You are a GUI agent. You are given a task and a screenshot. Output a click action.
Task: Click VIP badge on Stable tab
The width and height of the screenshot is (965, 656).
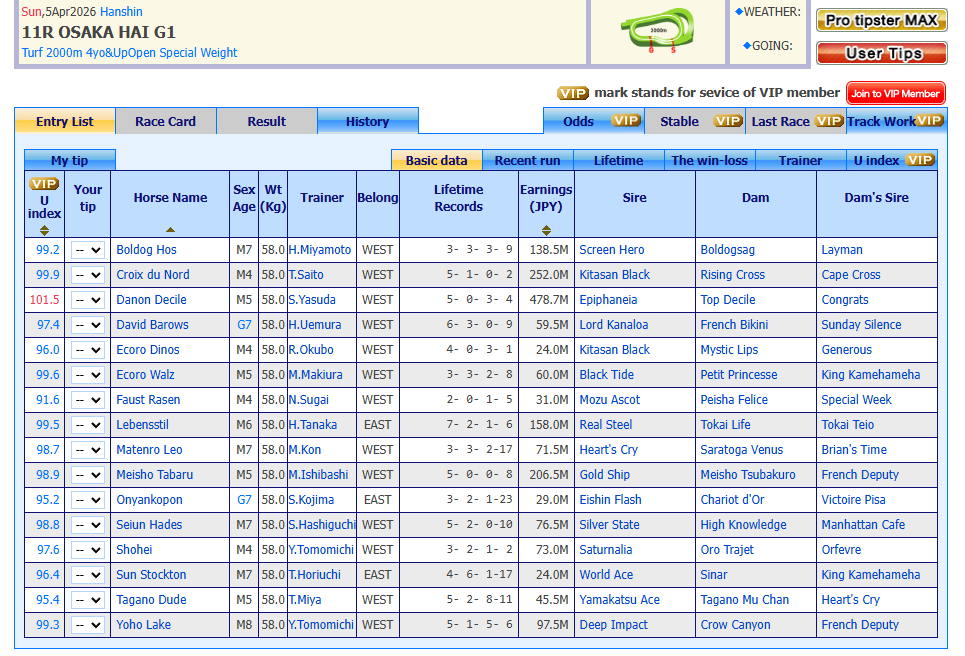[x=728, y=121]
